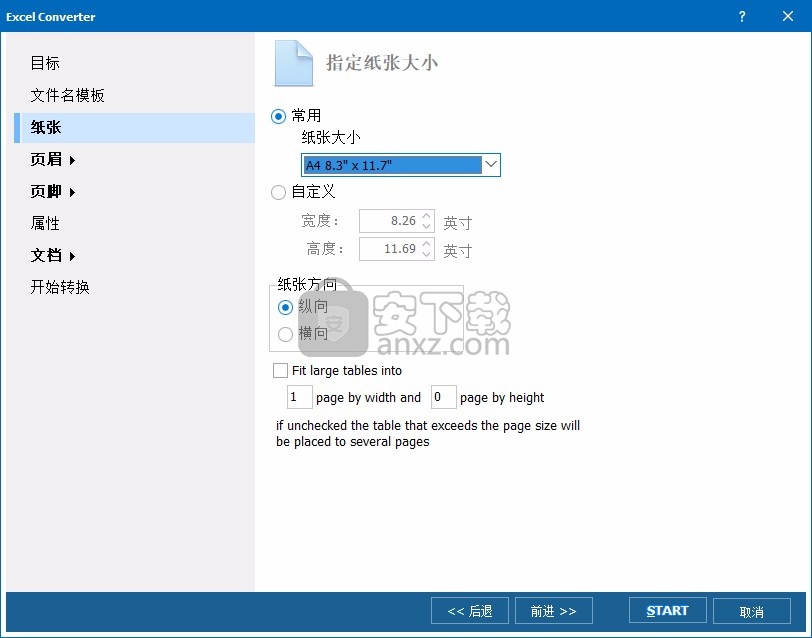Click the paper page icon in header

294,63
